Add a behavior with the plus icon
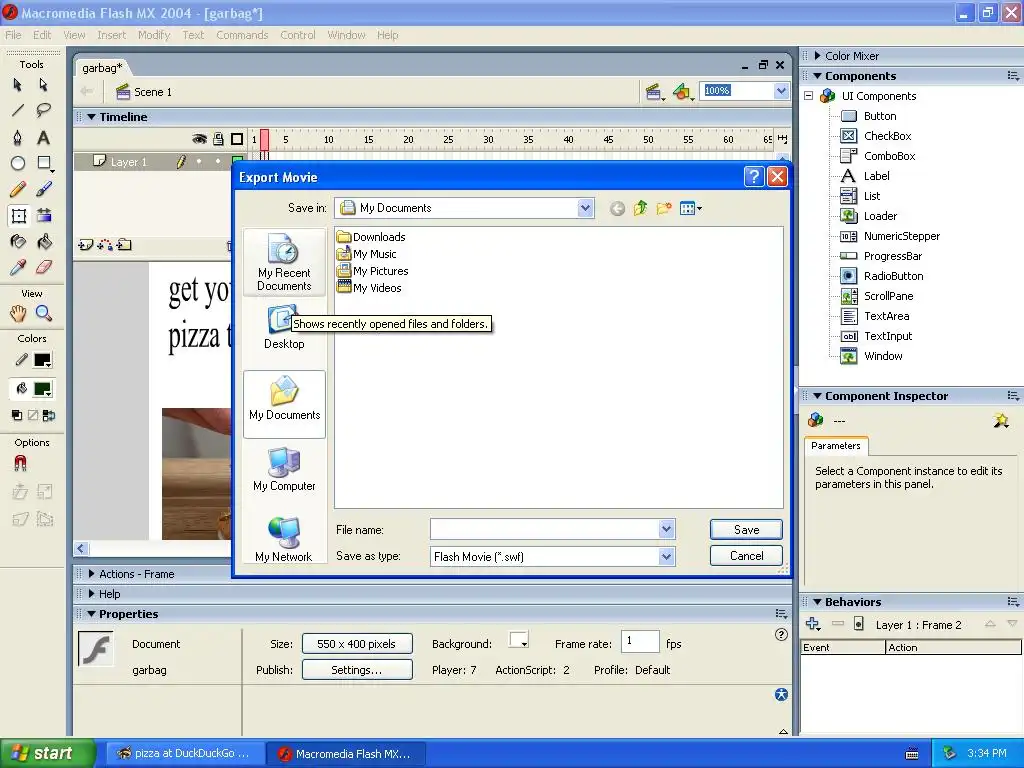Image resolution: width=1024 pixels, height=768 pixels. (x=812, y=624)
